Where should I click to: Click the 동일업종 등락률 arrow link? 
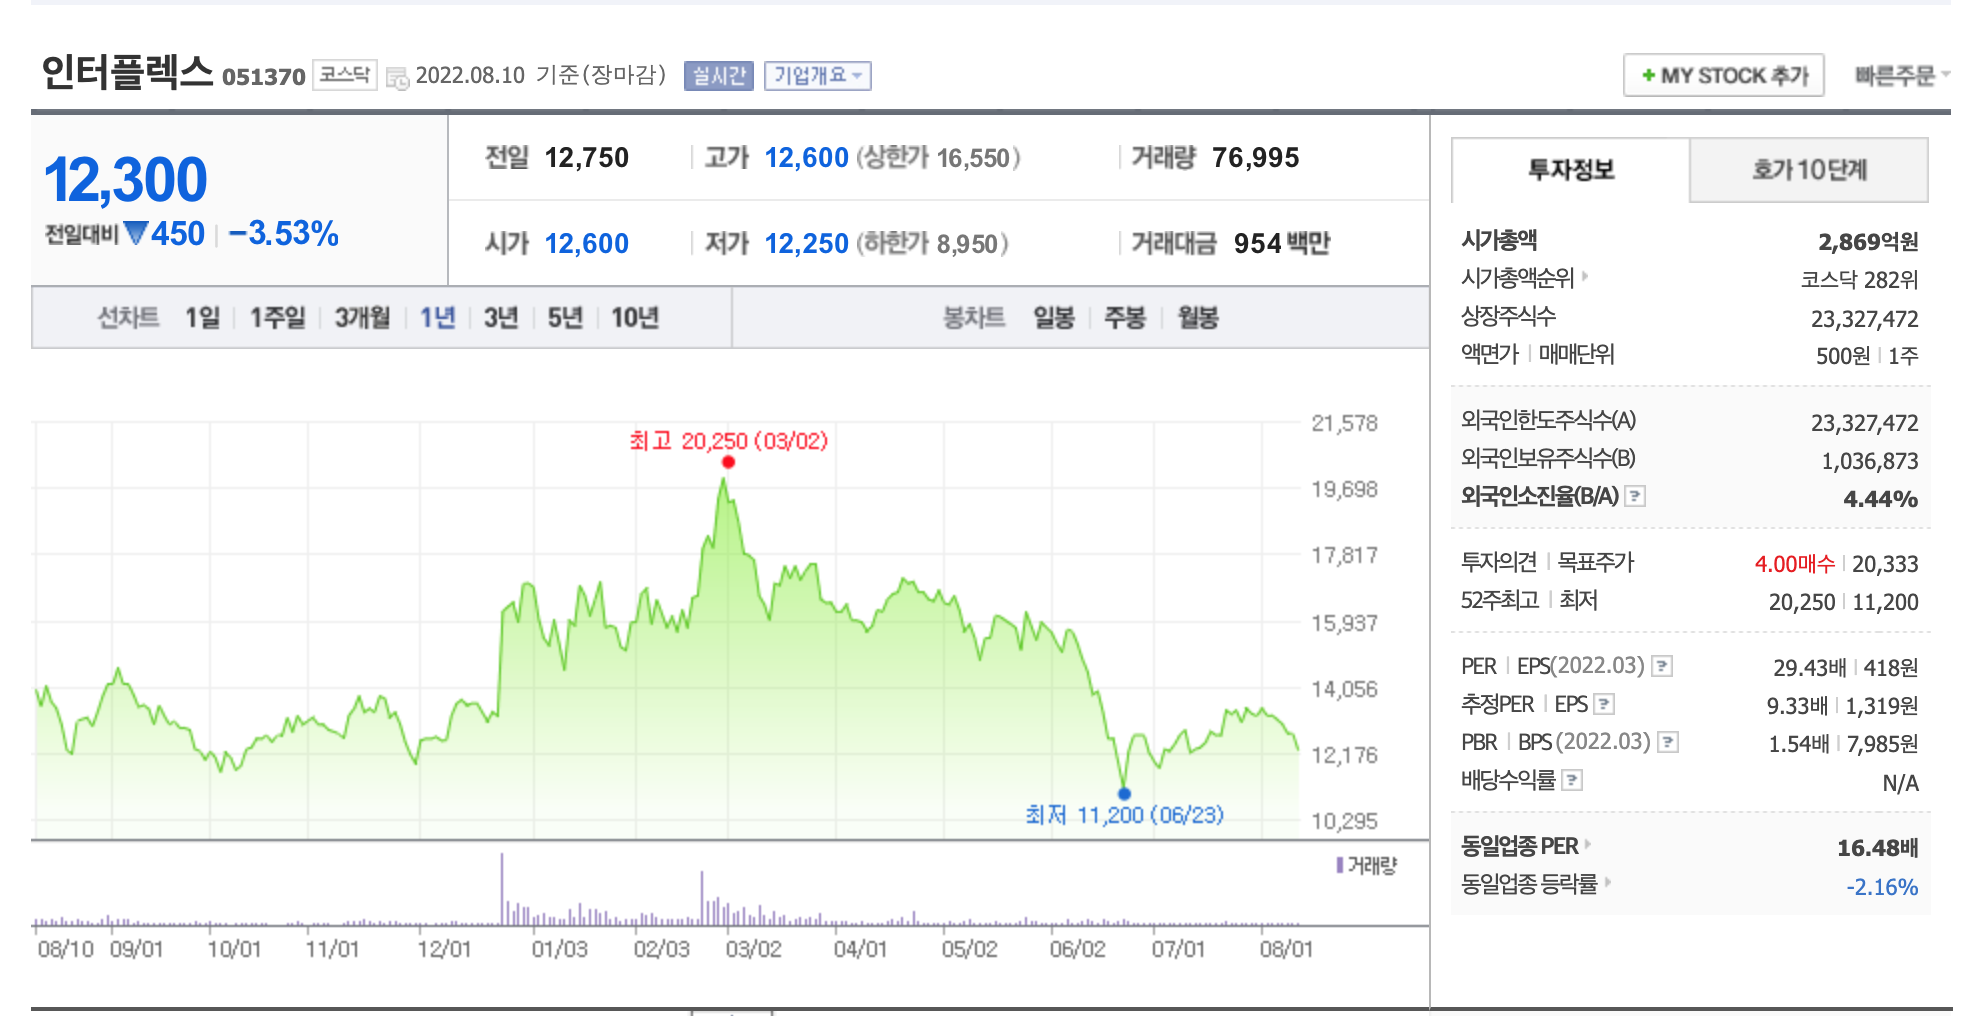coord(1608,882)
